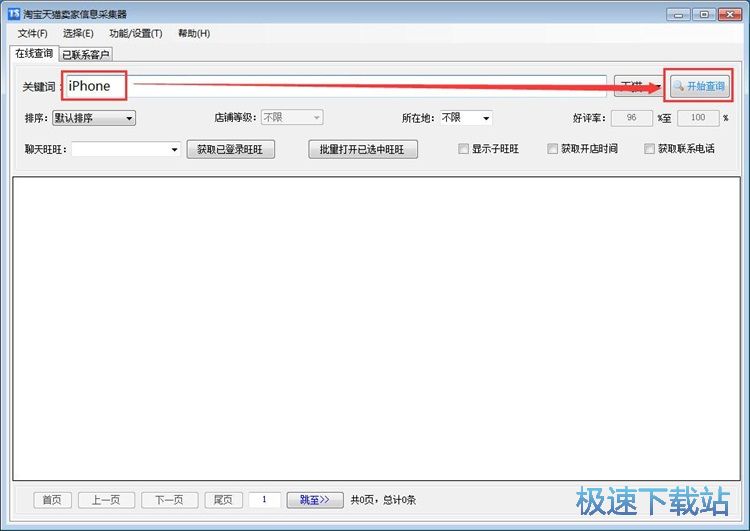The width and height of the screenshot is (750, 531).
Task: Open the 帮助(H) menu
Action: pyautogui.click(x=194, y=33)
